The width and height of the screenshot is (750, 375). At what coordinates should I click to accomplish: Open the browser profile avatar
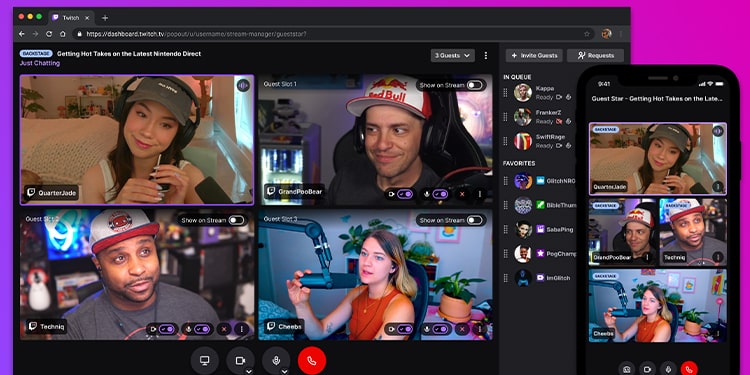[x=607, y=34]
